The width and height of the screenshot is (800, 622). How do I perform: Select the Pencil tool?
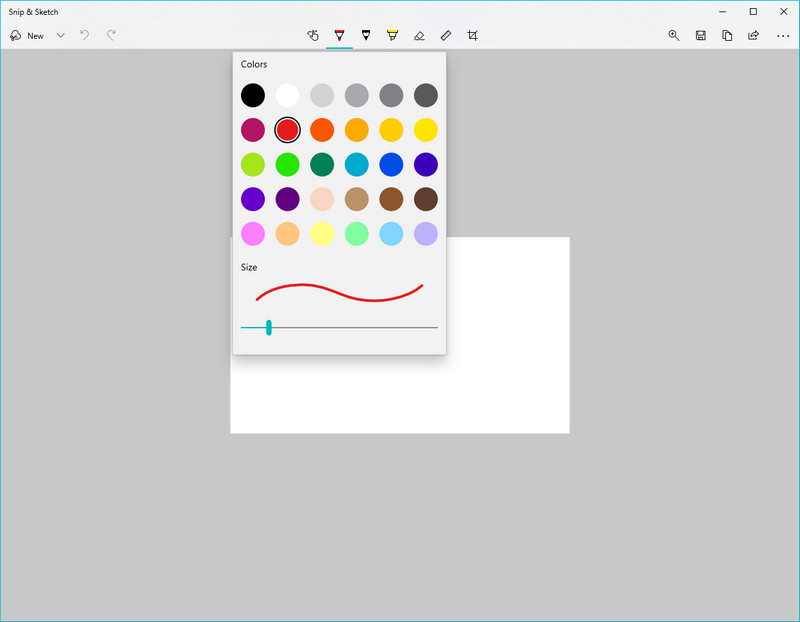pyautogui.click(x=366, y=35)
